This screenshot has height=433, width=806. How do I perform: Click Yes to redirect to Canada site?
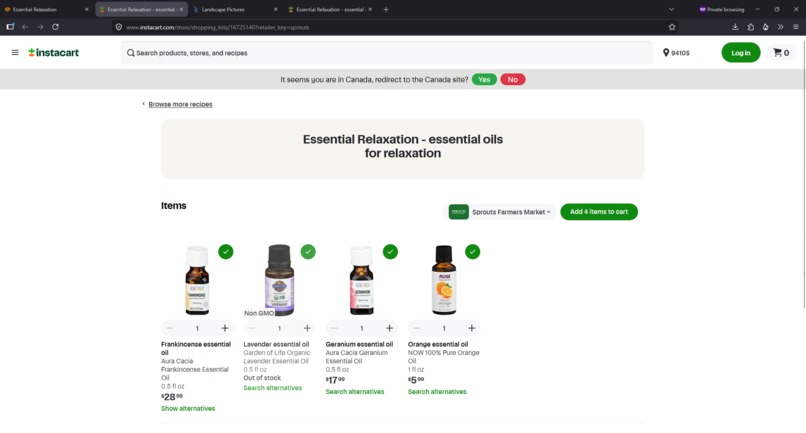(484, 80)
